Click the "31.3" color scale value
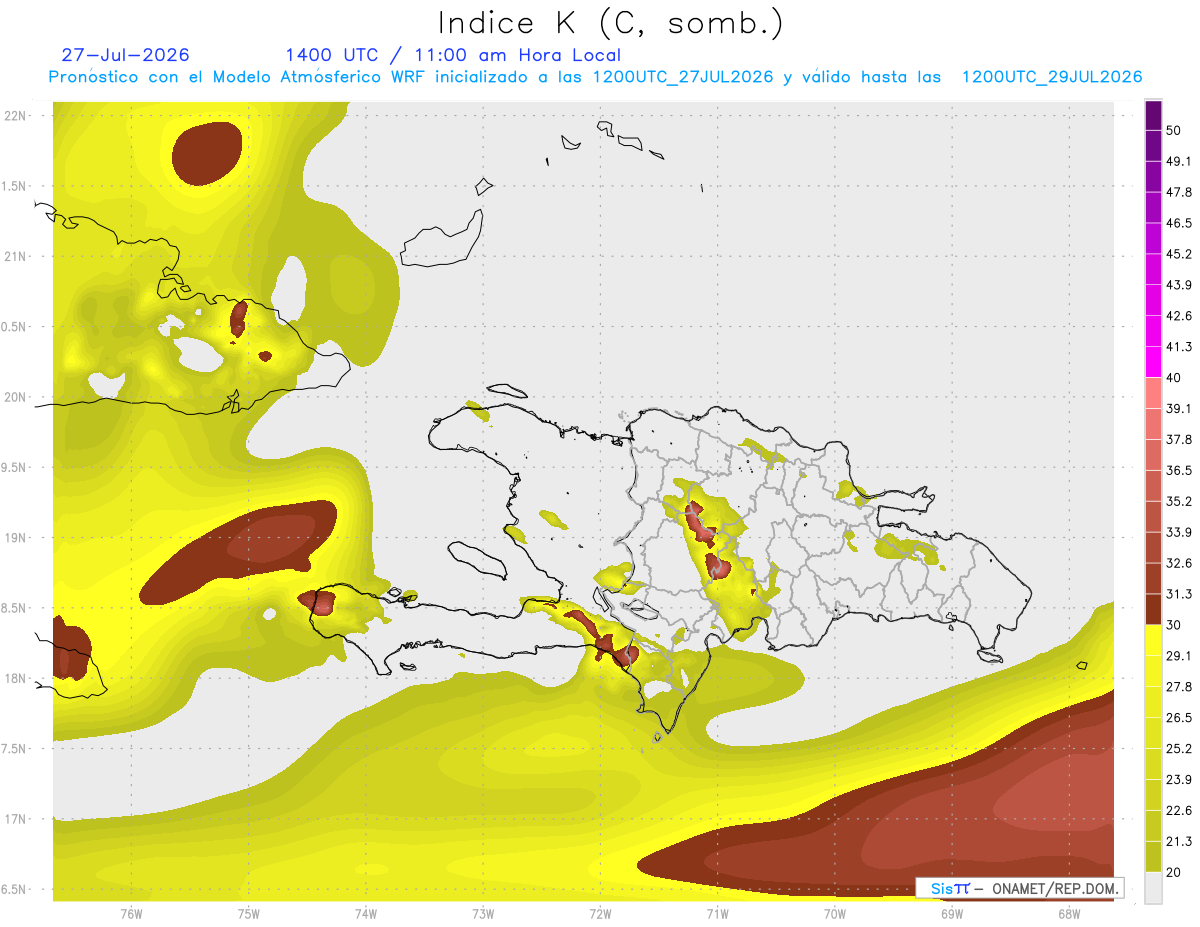This screenshot has width=1200, height=927. [1179, 594]
